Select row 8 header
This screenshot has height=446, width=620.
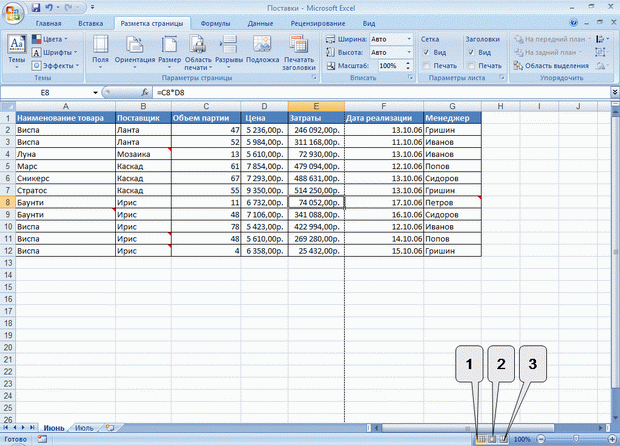pyautogui.click(x=8, y=202)
